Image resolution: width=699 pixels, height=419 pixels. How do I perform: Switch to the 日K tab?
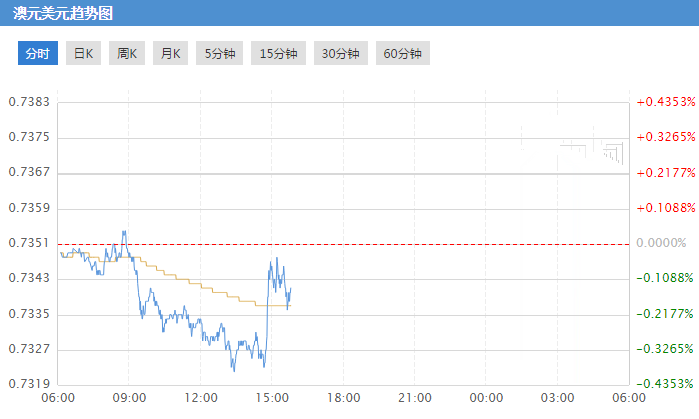pyautogui.click(x=81, y=54)
